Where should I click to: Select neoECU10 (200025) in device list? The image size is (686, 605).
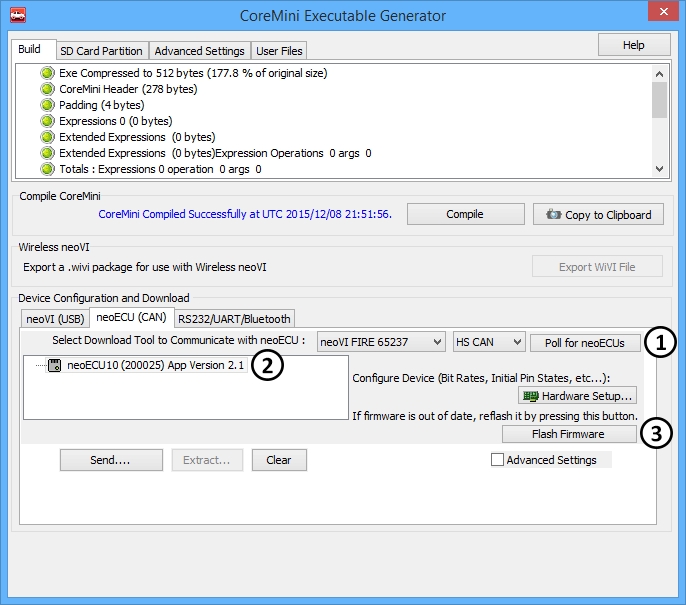click(155, 366)
